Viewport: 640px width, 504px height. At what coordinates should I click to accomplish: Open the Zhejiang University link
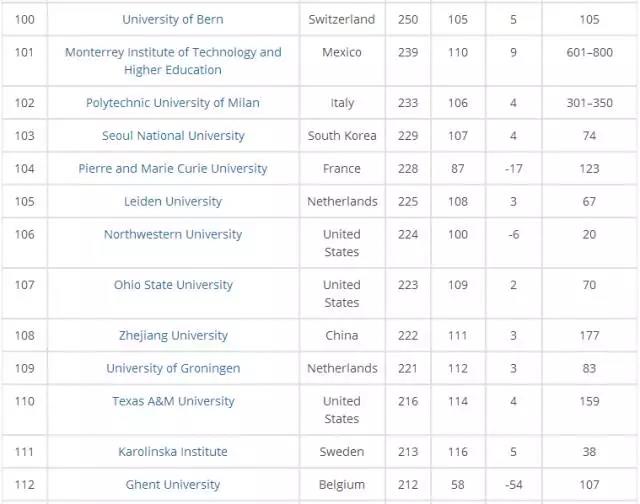(x=173, y=335)
